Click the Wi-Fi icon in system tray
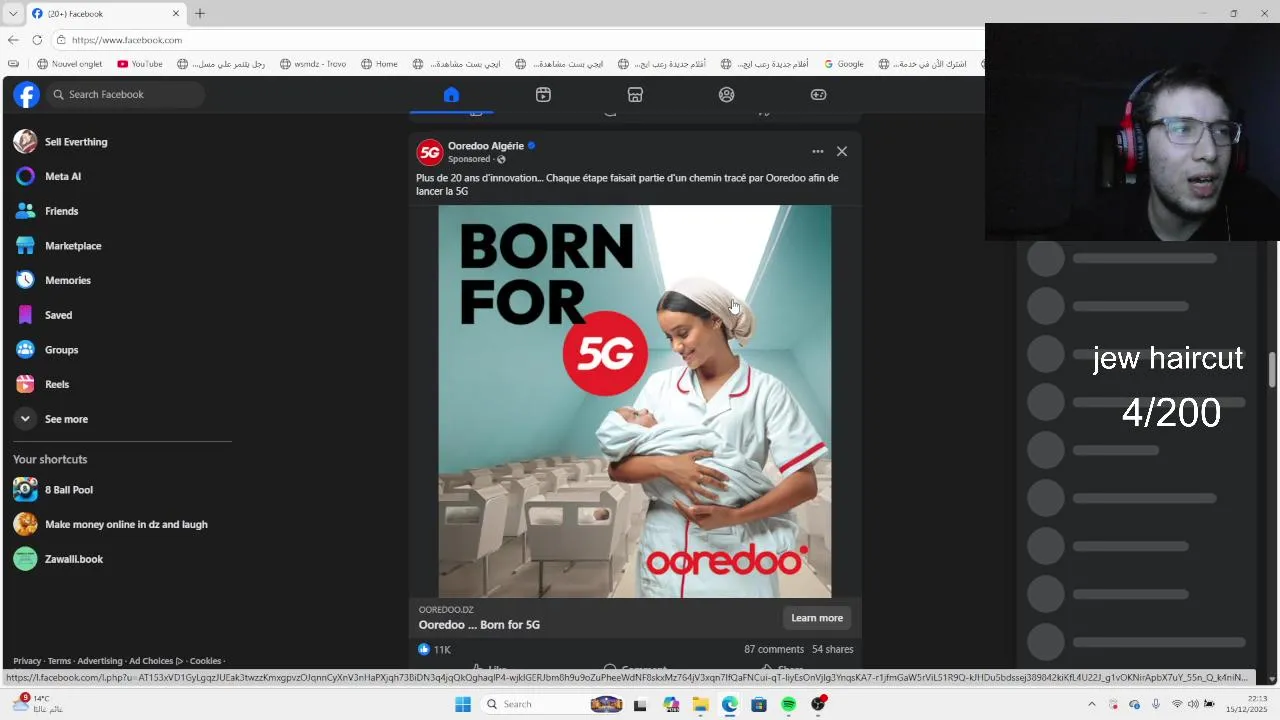 pos(1177,704)
